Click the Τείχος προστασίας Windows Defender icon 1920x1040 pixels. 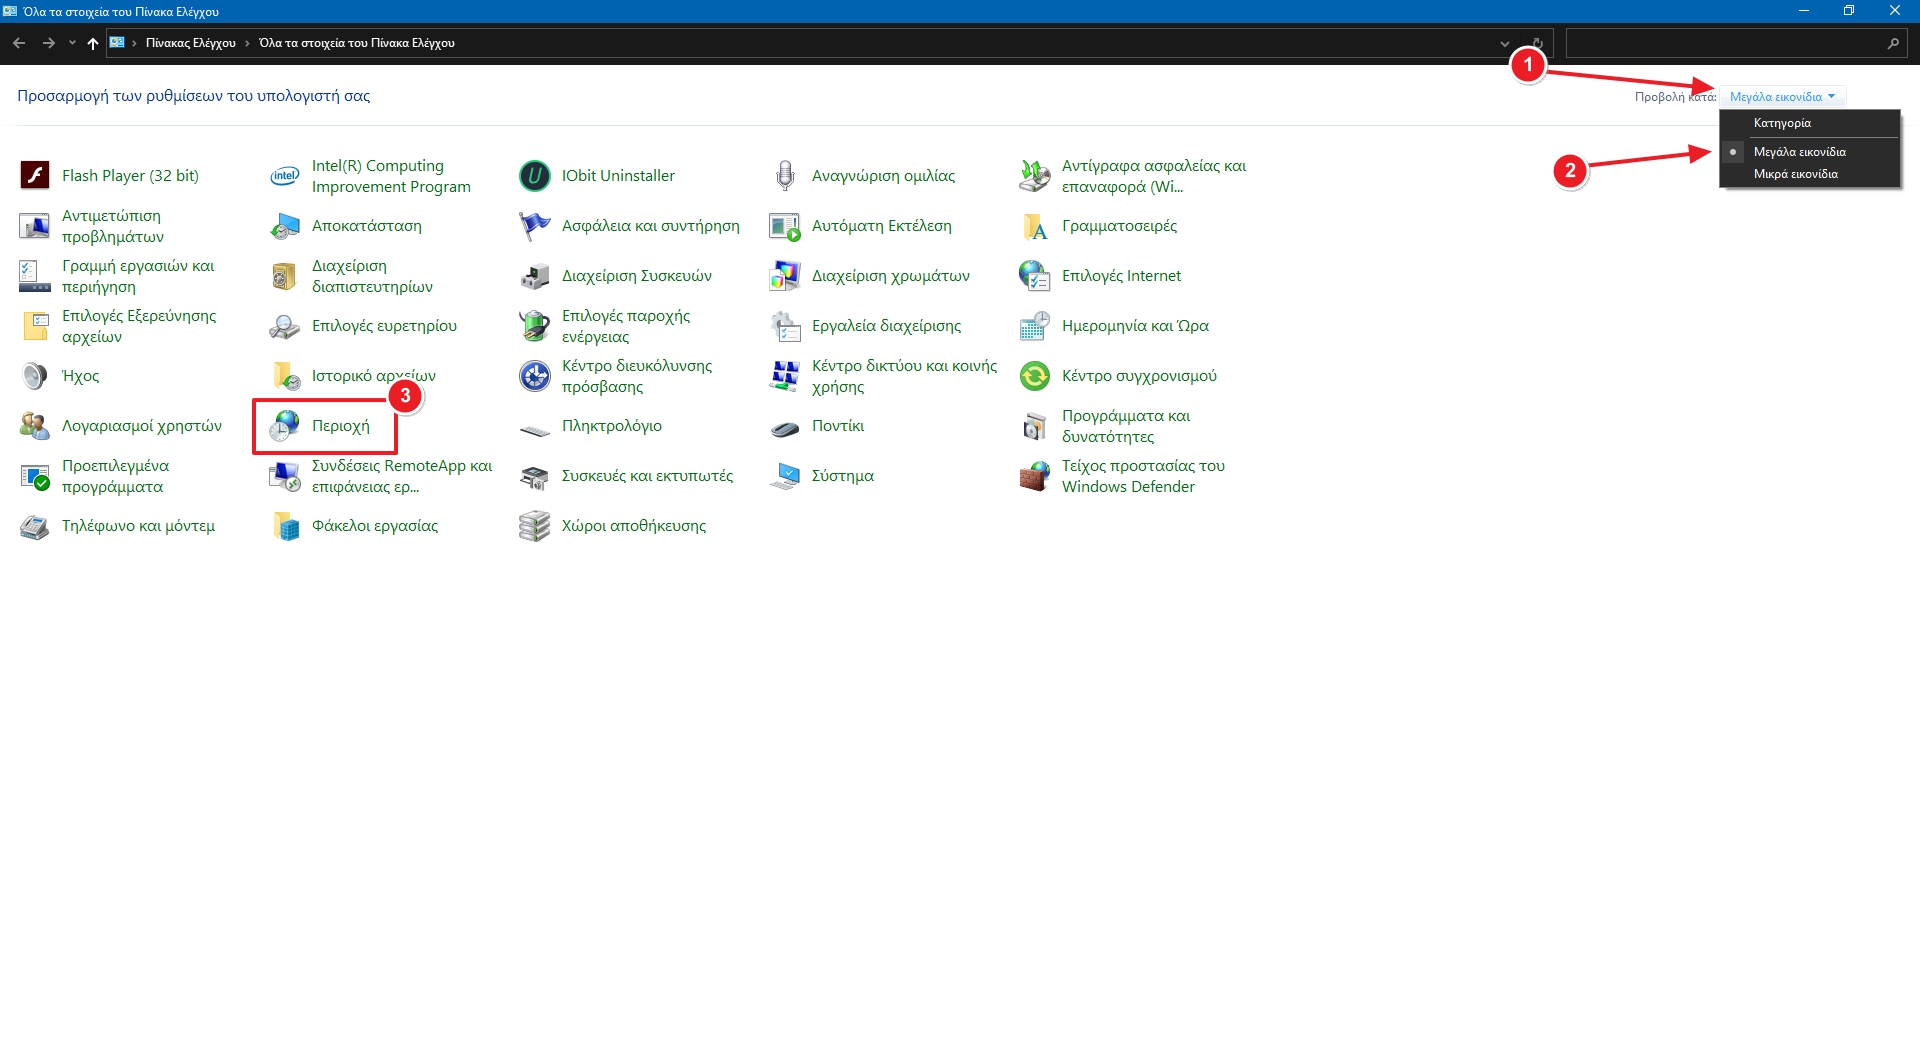pos(1035,476)
